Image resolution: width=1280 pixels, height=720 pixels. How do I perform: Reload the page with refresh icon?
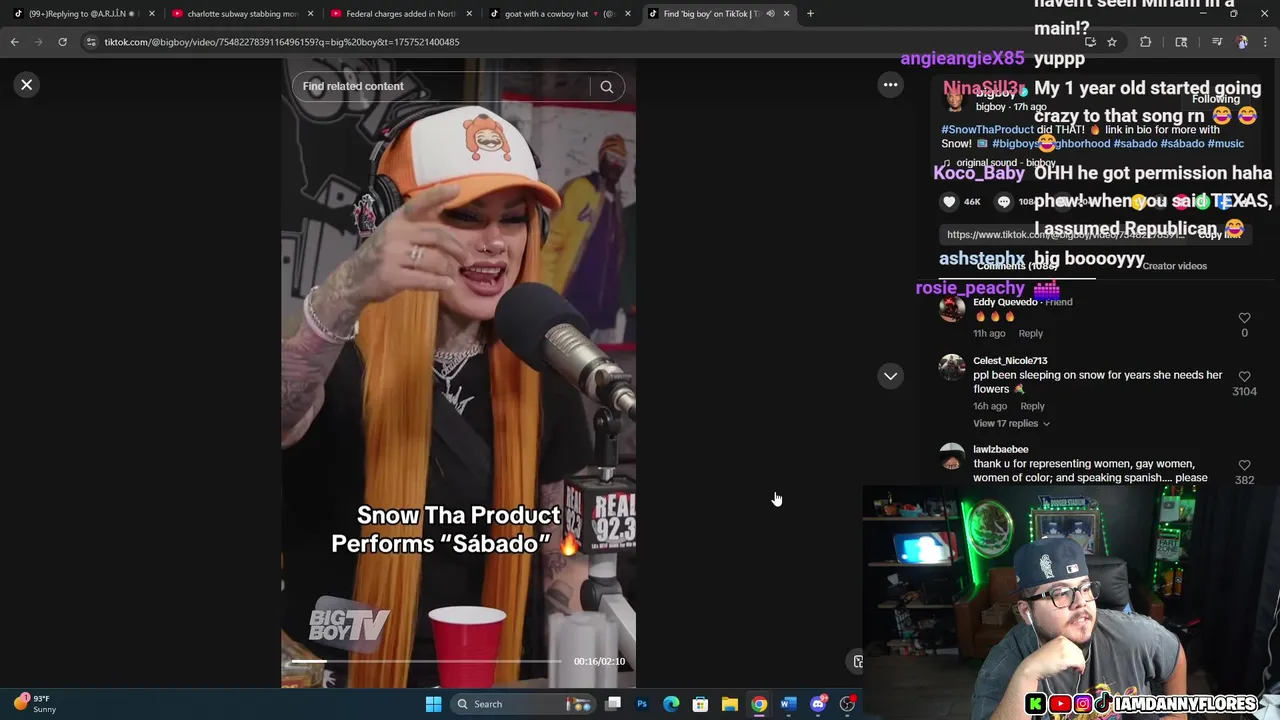click(x=62, y=42)
